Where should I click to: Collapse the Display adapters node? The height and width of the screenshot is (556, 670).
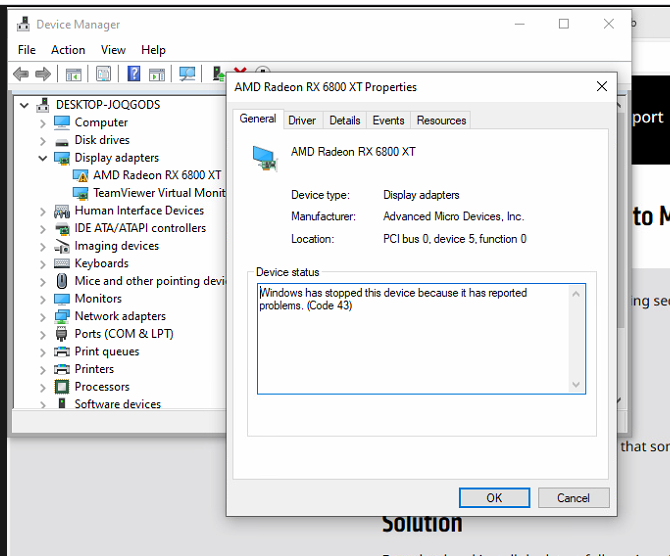tap(42, 158)
